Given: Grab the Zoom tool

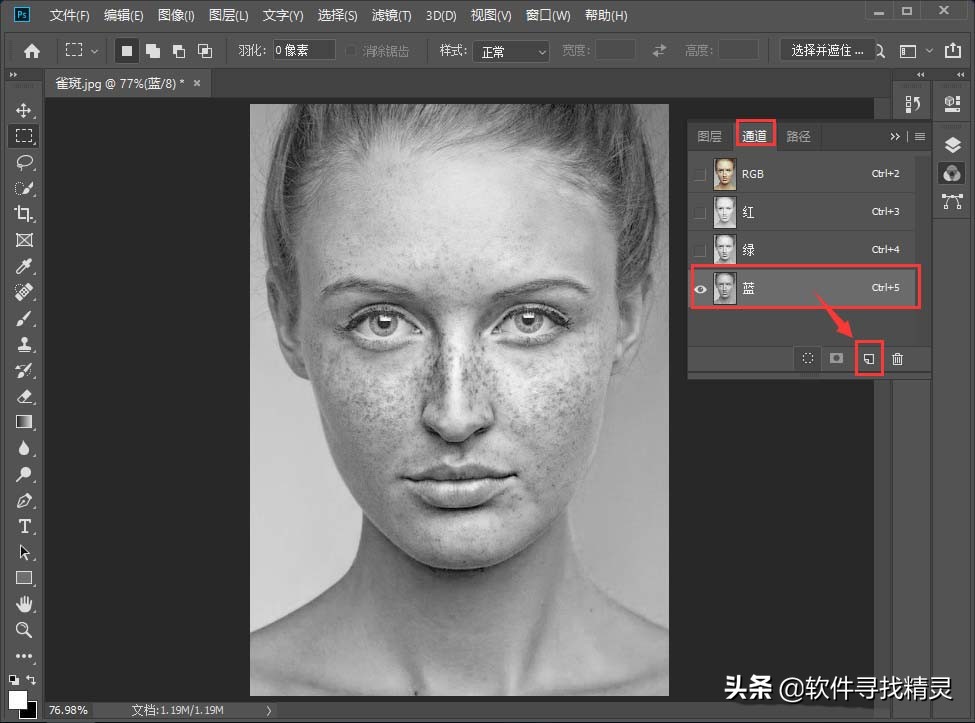Looking at the screenshot, I should (x=24, y=629).
